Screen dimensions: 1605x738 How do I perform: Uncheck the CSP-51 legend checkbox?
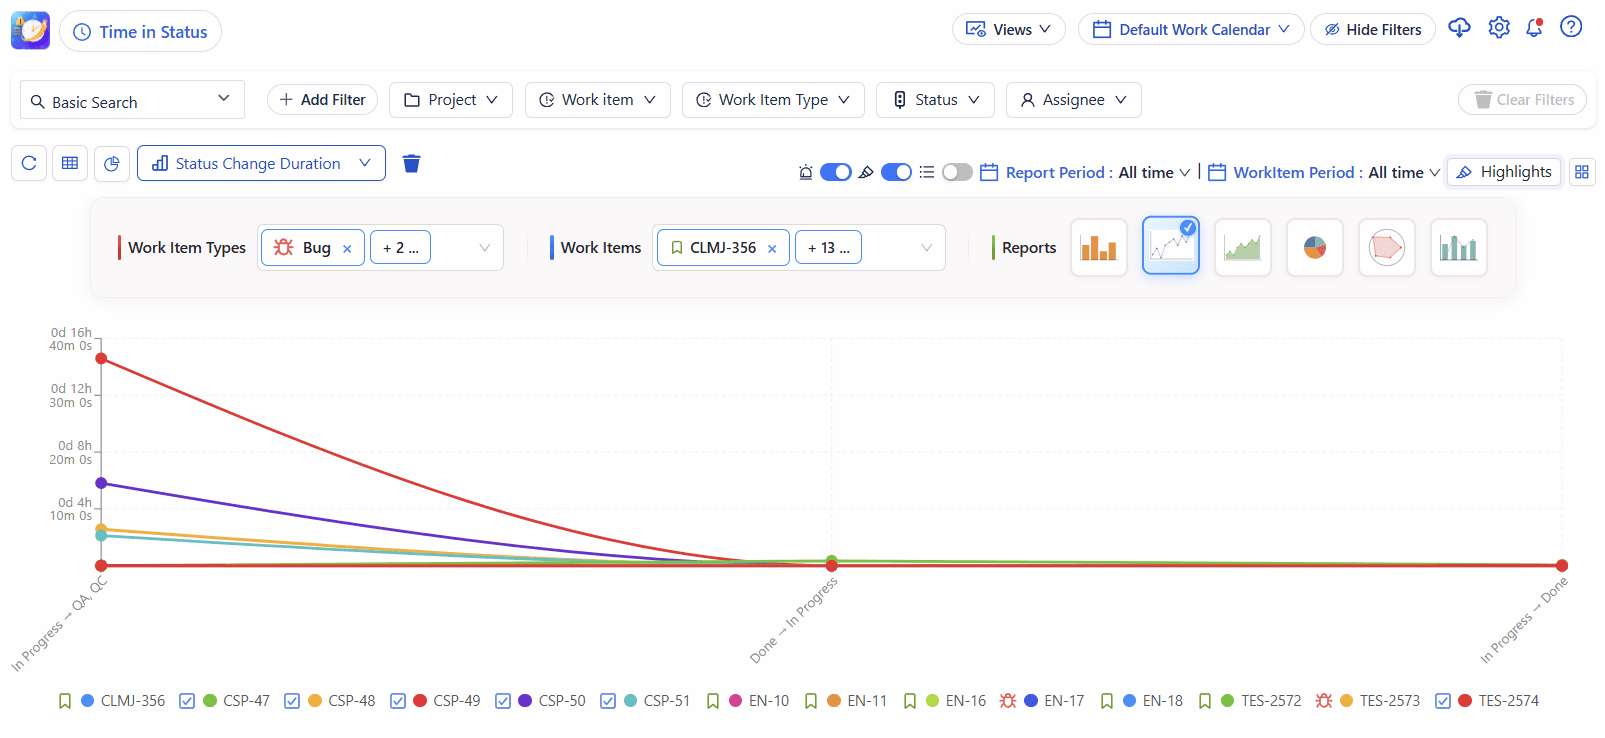(608, 701)
